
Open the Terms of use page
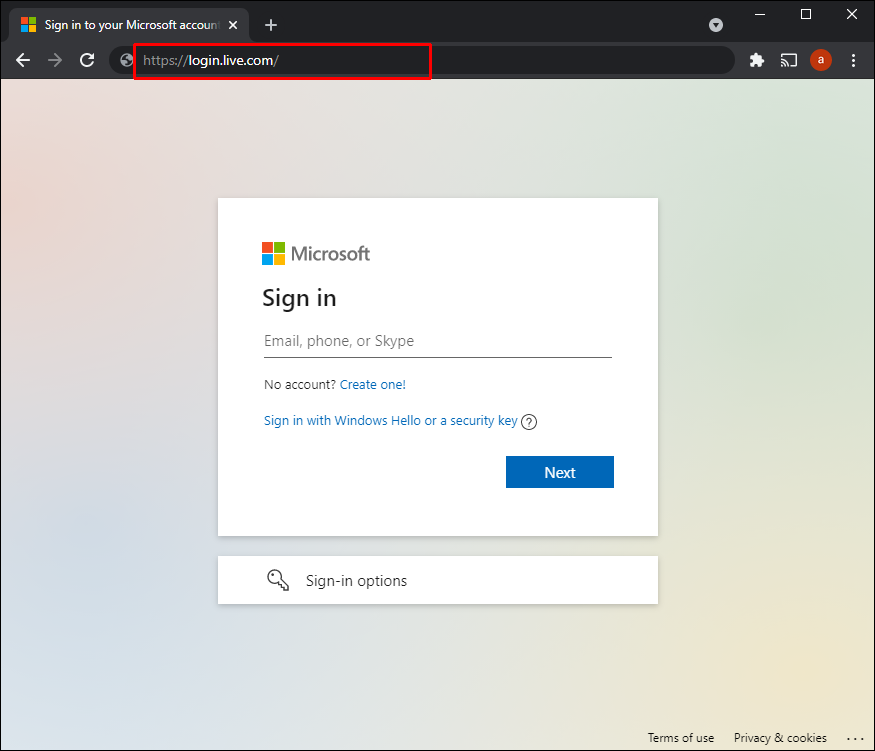[x=681, y=738]
